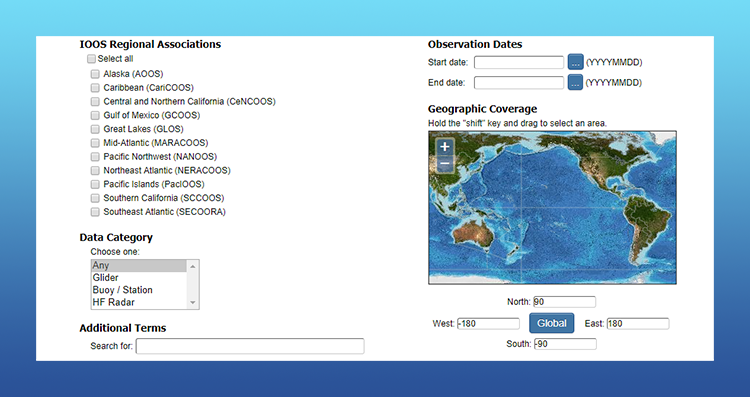
Task: Focus the Start date input field
Action: pyautogui.click(x=519, y=62)
